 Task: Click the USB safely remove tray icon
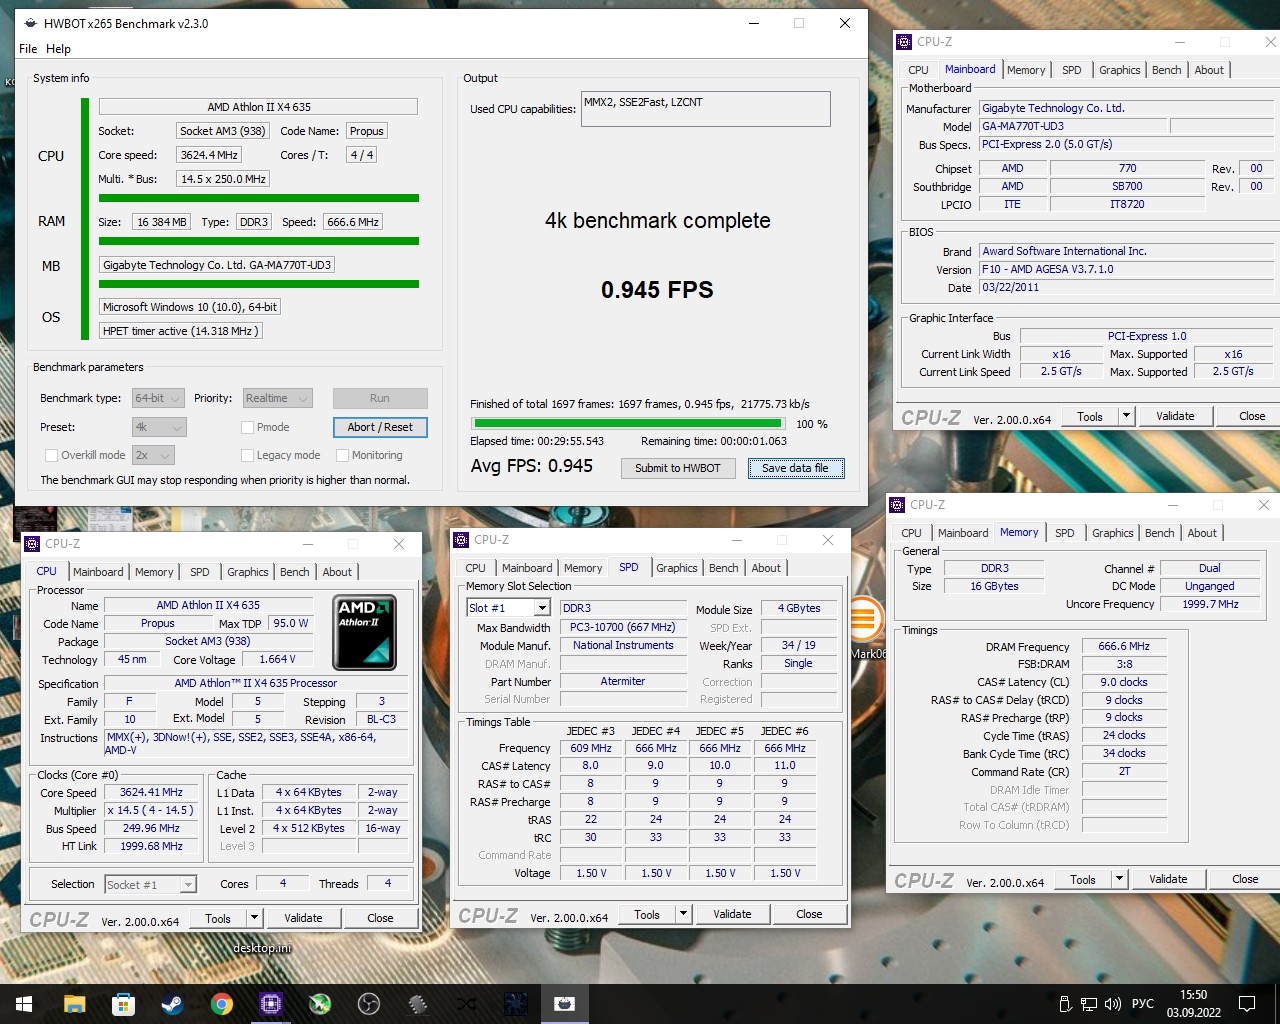coord(1066,1004)
